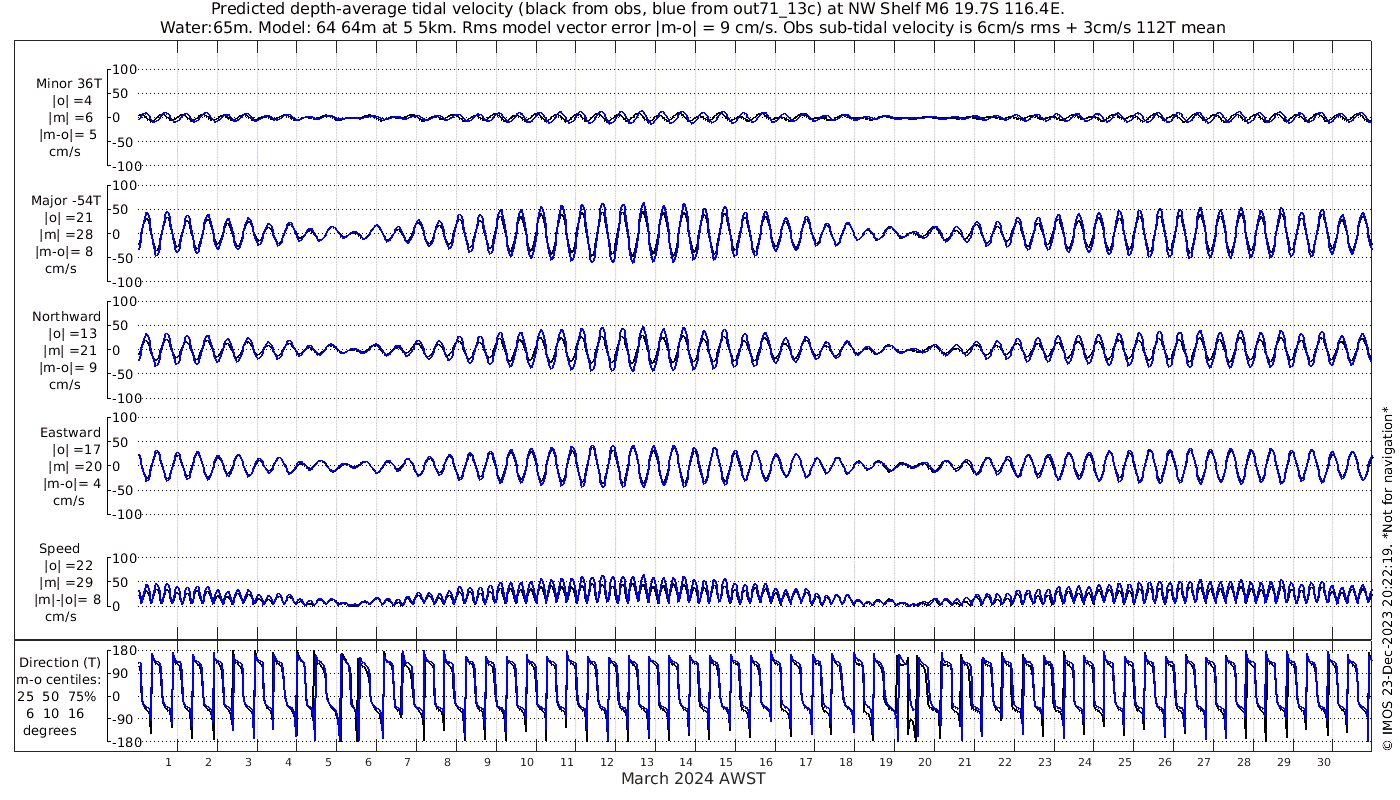
Task: Select the 'Direction (T)' panel label
Action: coord(62,663)
